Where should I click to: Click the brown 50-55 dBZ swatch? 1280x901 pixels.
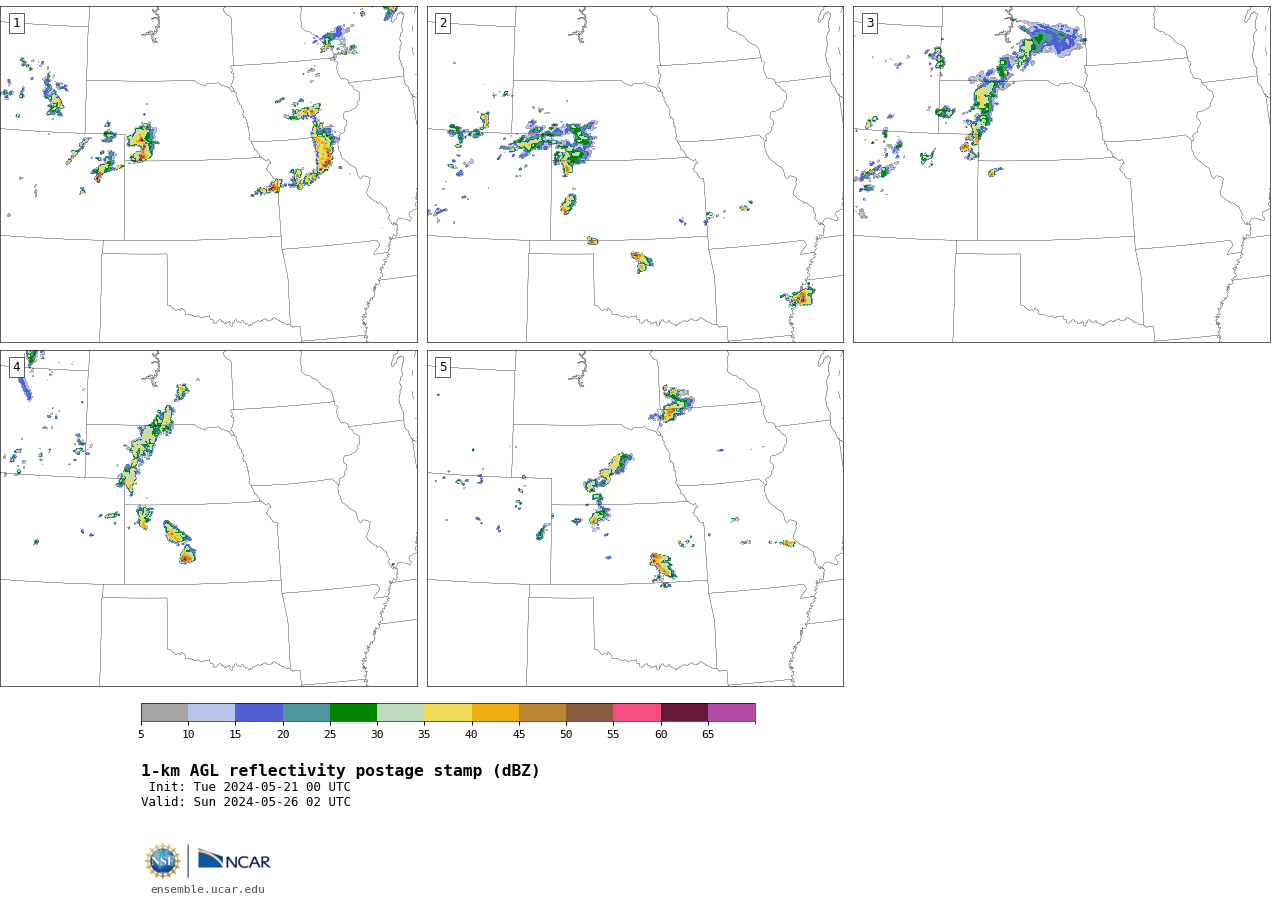(589, 712)
